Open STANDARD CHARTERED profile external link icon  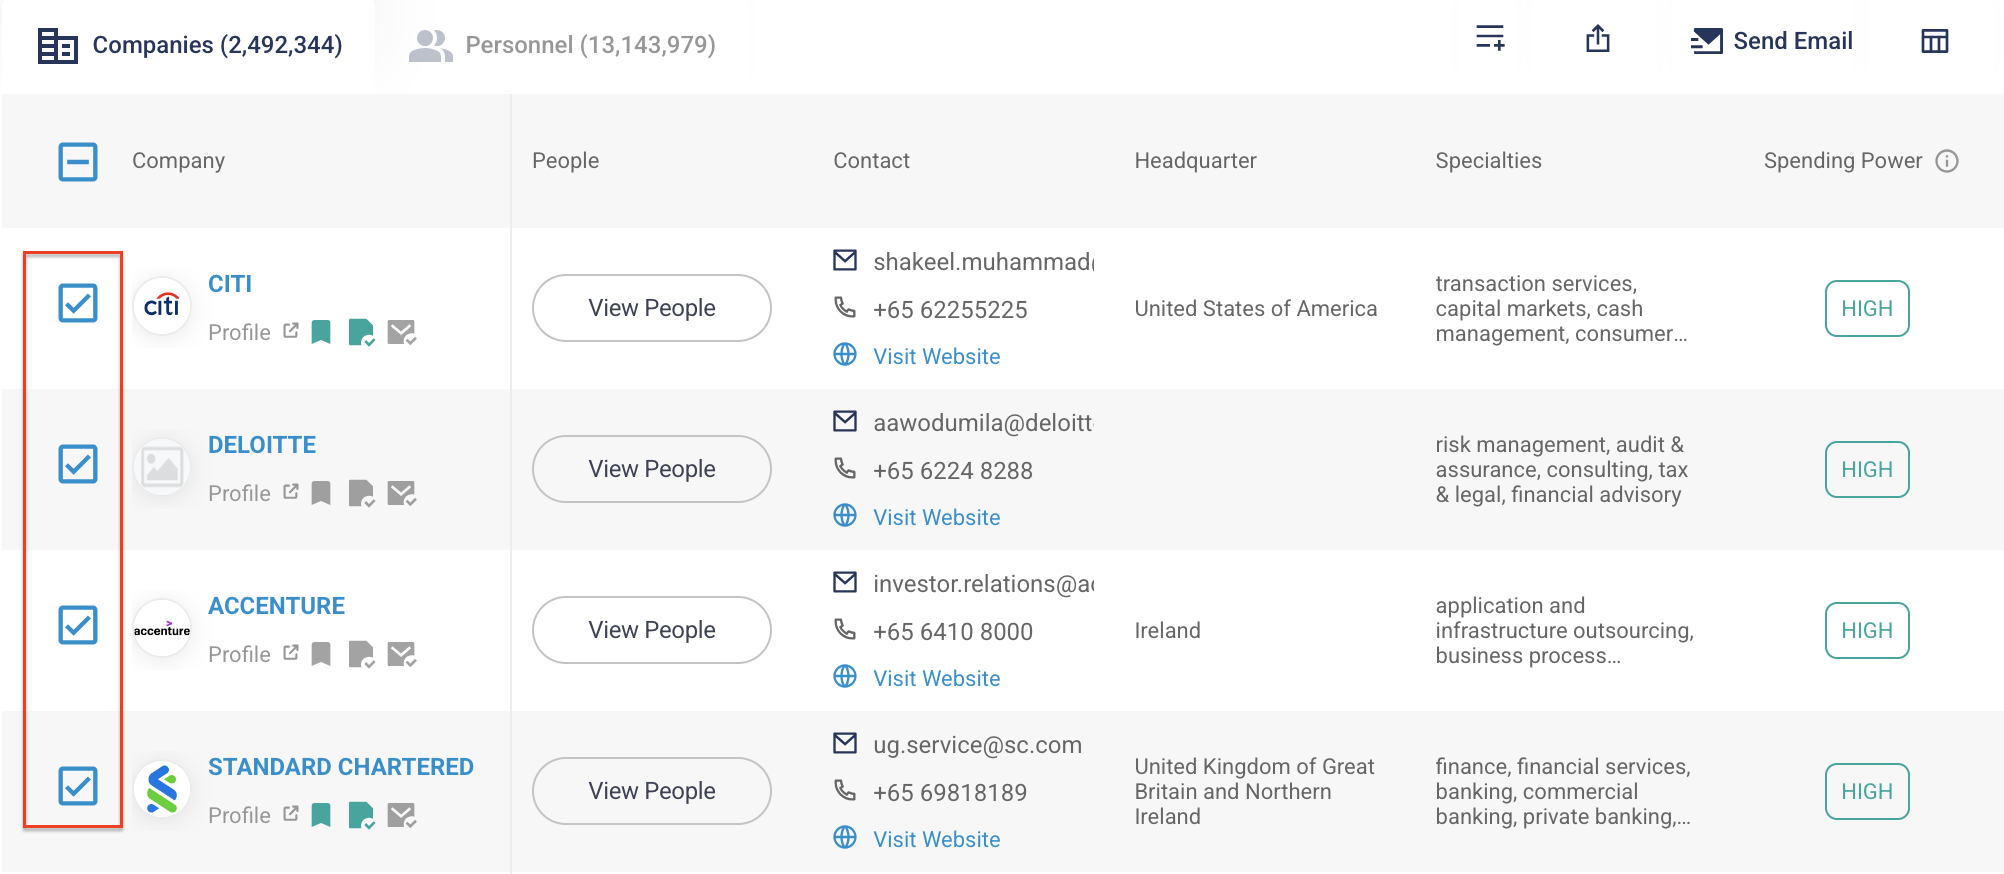[291, 813]
